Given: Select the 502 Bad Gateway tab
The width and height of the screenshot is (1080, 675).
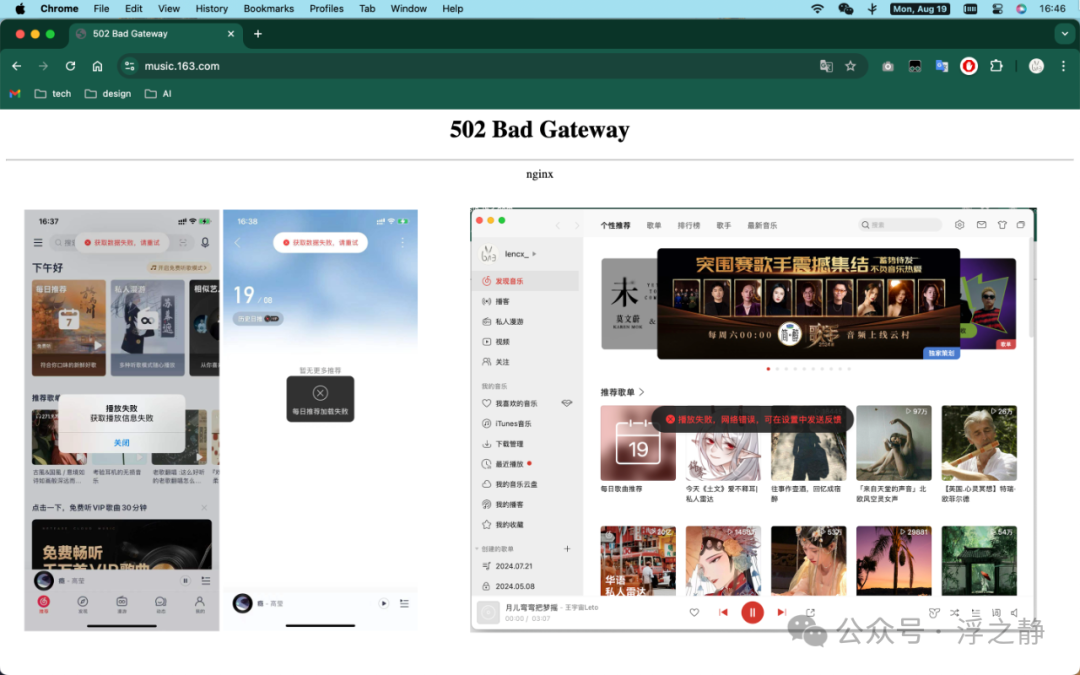Looking at the screenshot, I should (156, 34).
